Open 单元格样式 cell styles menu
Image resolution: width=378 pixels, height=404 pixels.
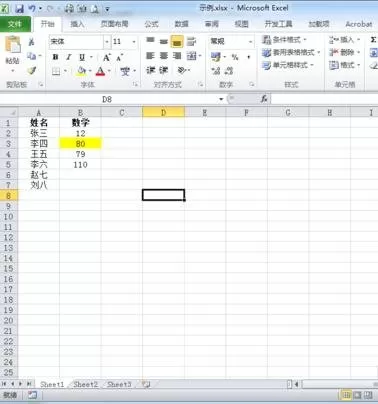(288, 65)
